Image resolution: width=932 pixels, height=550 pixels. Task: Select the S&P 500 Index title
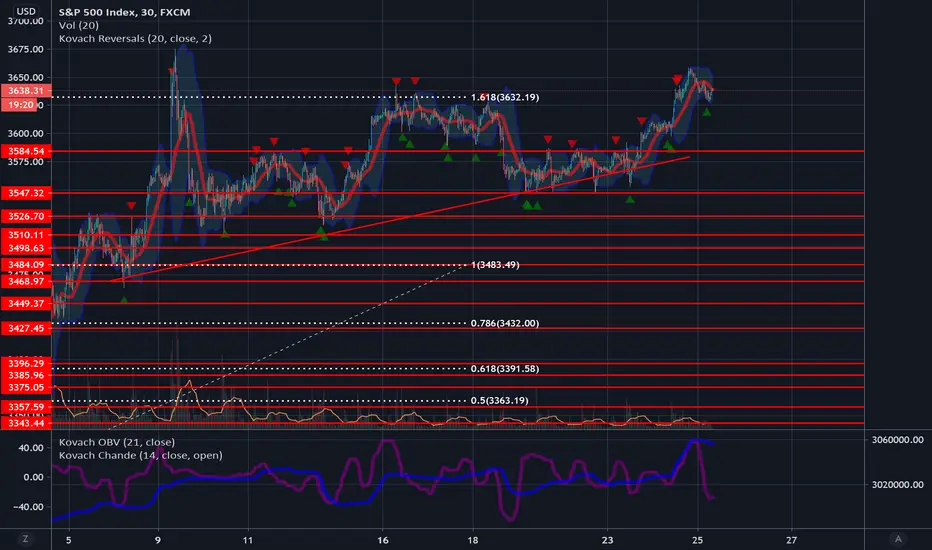coord(124,12)
